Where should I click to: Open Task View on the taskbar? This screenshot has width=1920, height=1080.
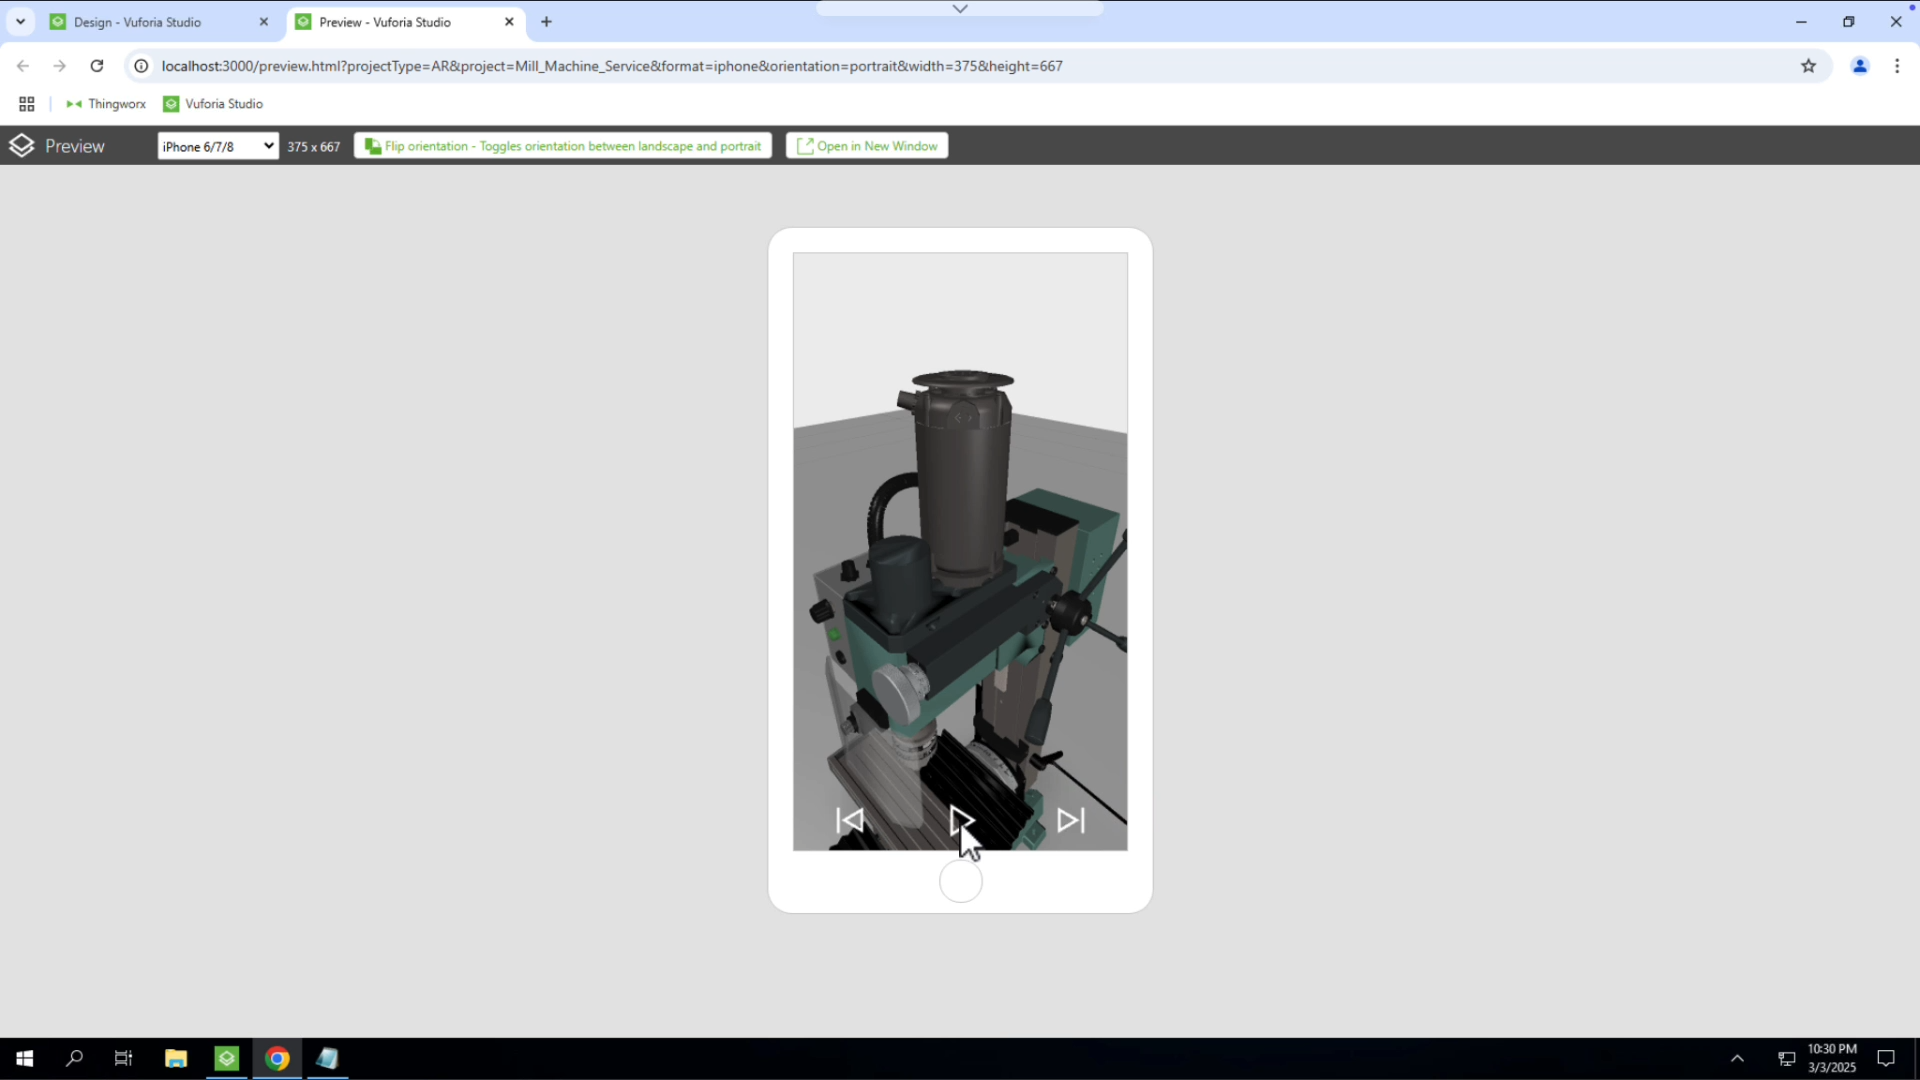124,1058
